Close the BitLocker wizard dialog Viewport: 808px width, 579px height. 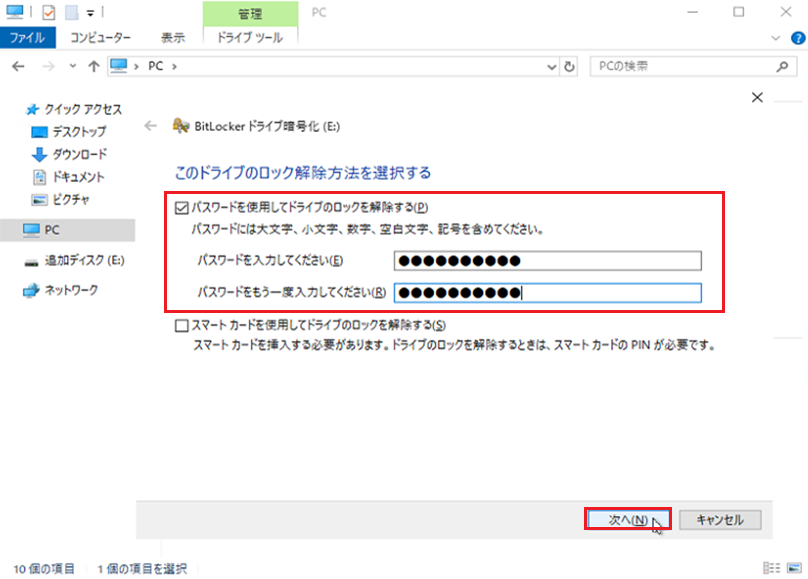756,98
